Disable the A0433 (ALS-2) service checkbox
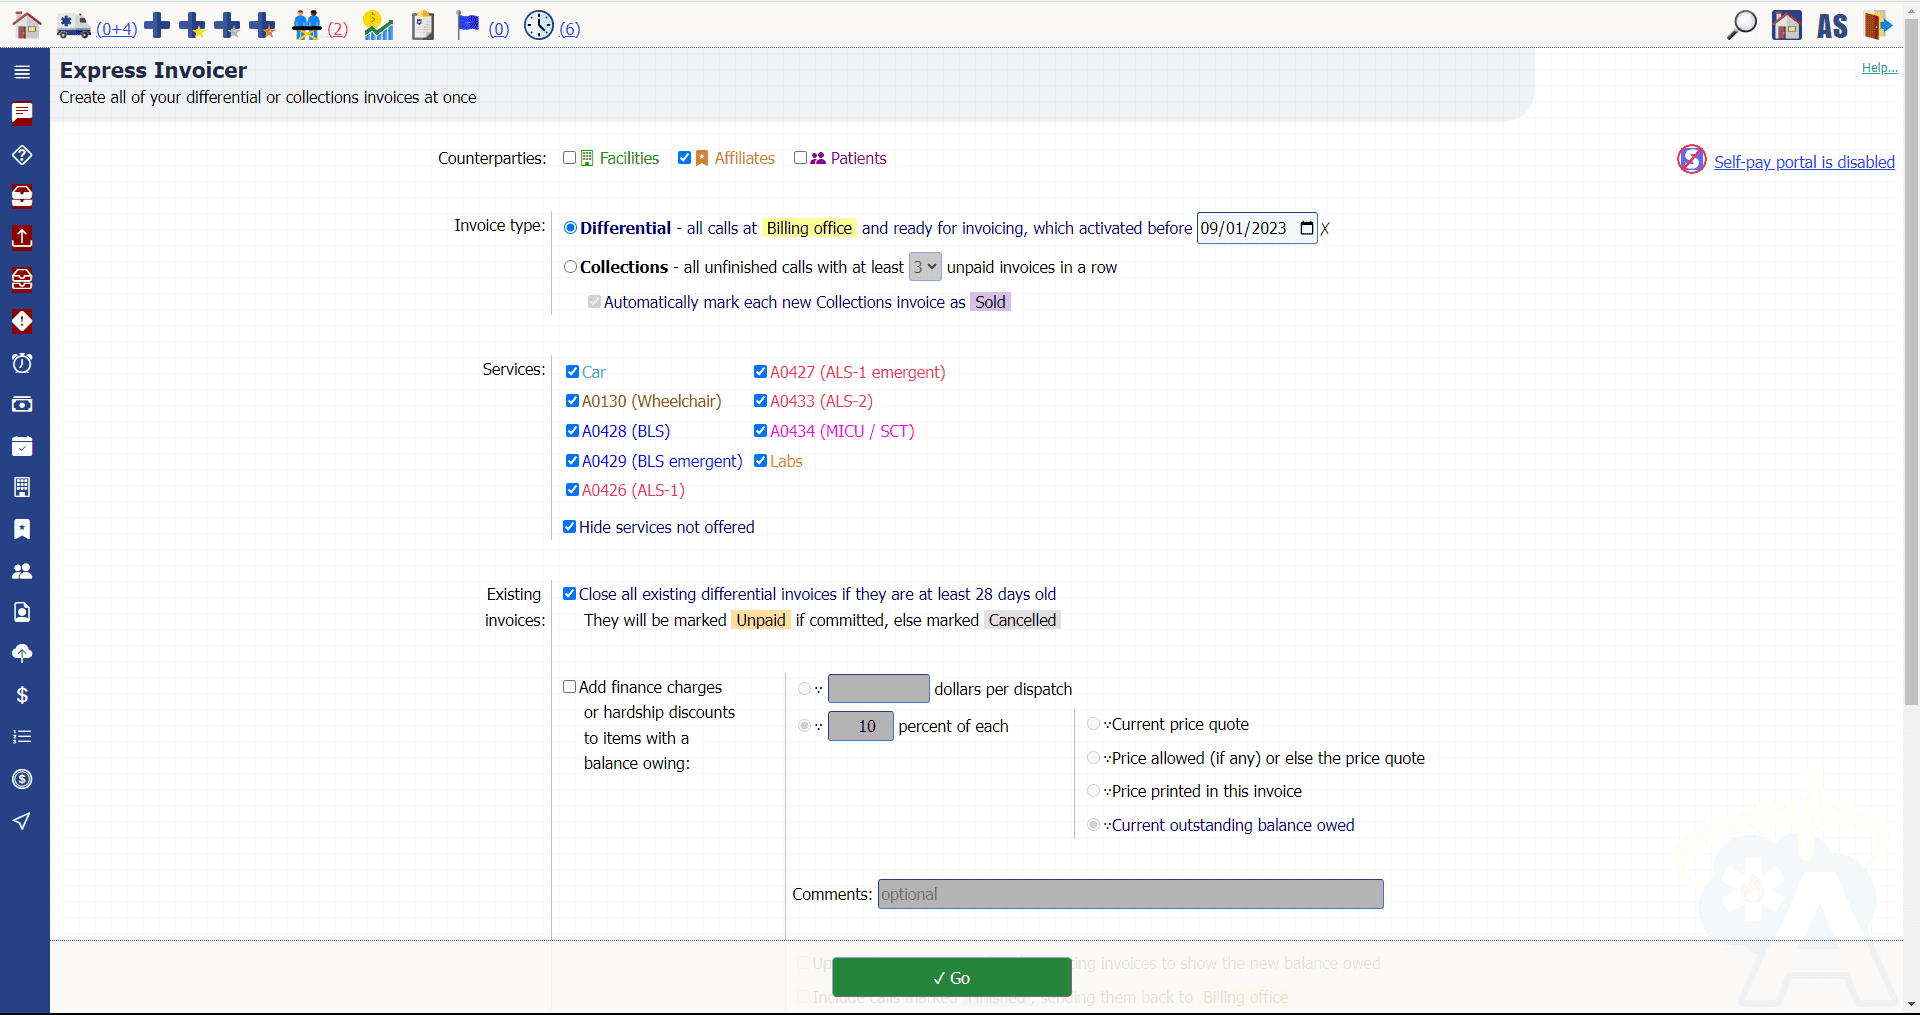The image size is (1920, 1015). [759, 400]
